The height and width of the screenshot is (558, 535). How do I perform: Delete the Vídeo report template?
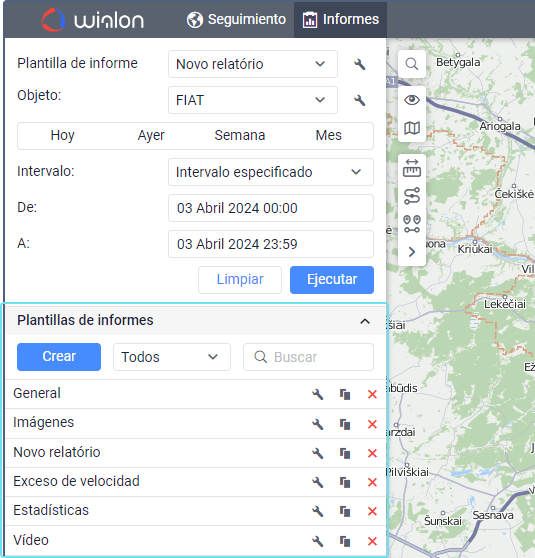372,541
